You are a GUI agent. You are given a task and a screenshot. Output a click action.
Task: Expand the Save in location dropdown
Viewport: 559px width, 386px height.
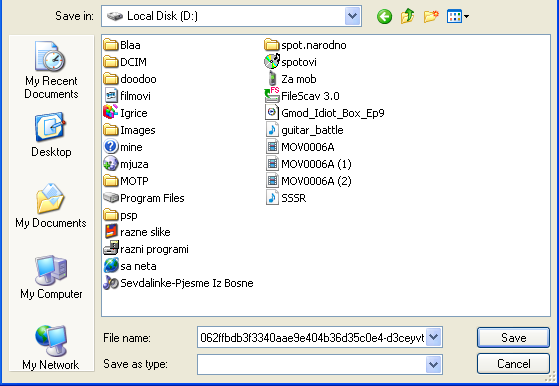[x=352, y=16]
